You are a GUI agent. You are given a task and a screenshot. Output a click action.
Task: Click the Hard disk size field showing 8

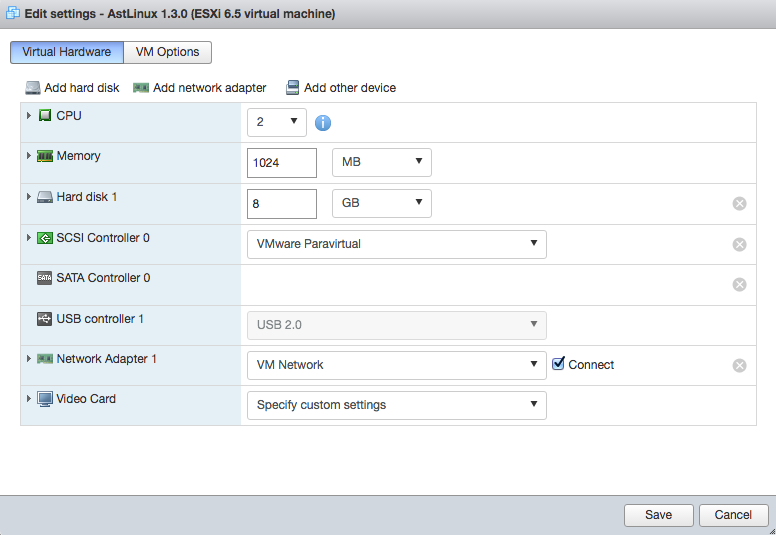[282, 204]
